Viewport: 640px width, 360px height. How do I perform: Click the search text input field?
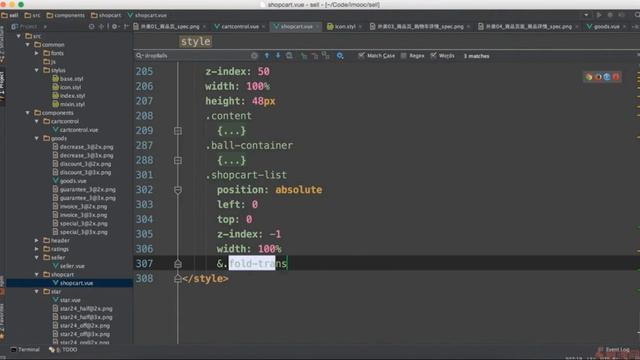[196, 56]
